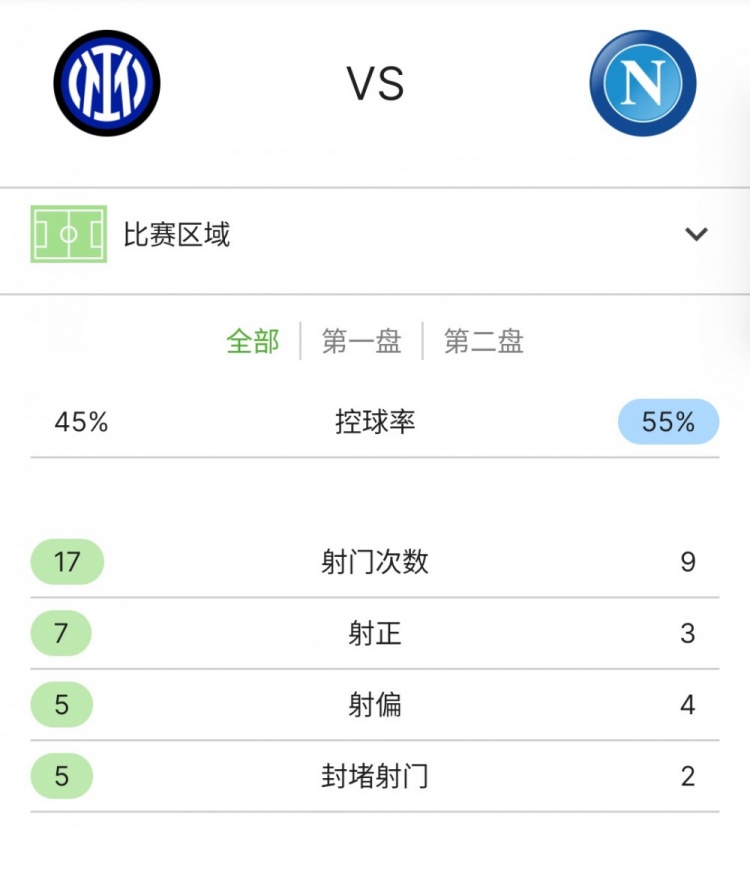Click the green 17 shots badge

67,562
